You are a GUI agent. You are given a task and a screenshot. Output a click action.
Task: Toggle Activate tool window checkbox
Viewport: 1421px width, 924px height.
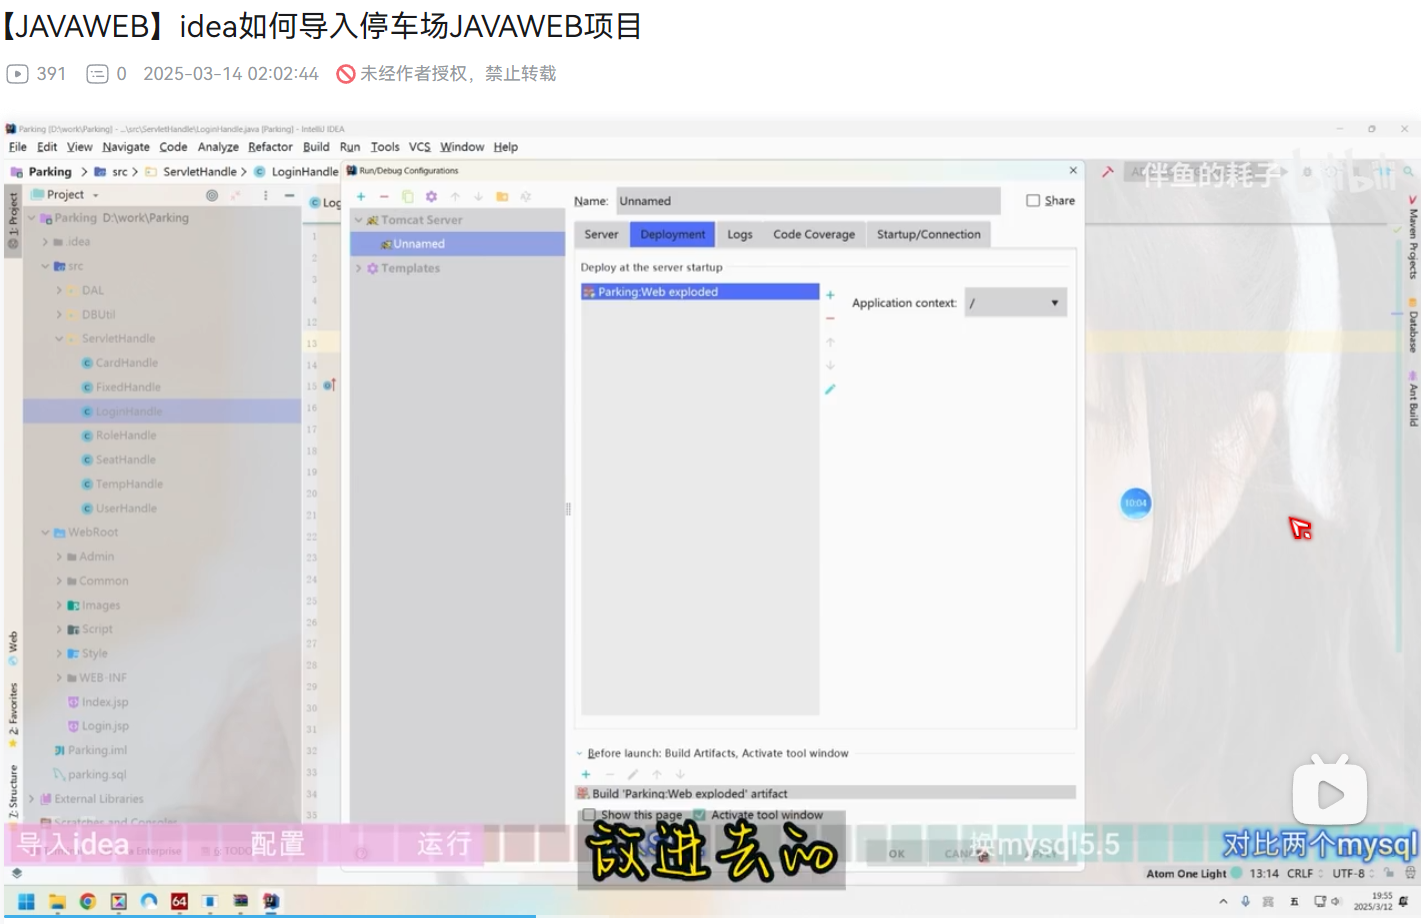point(700,815)
